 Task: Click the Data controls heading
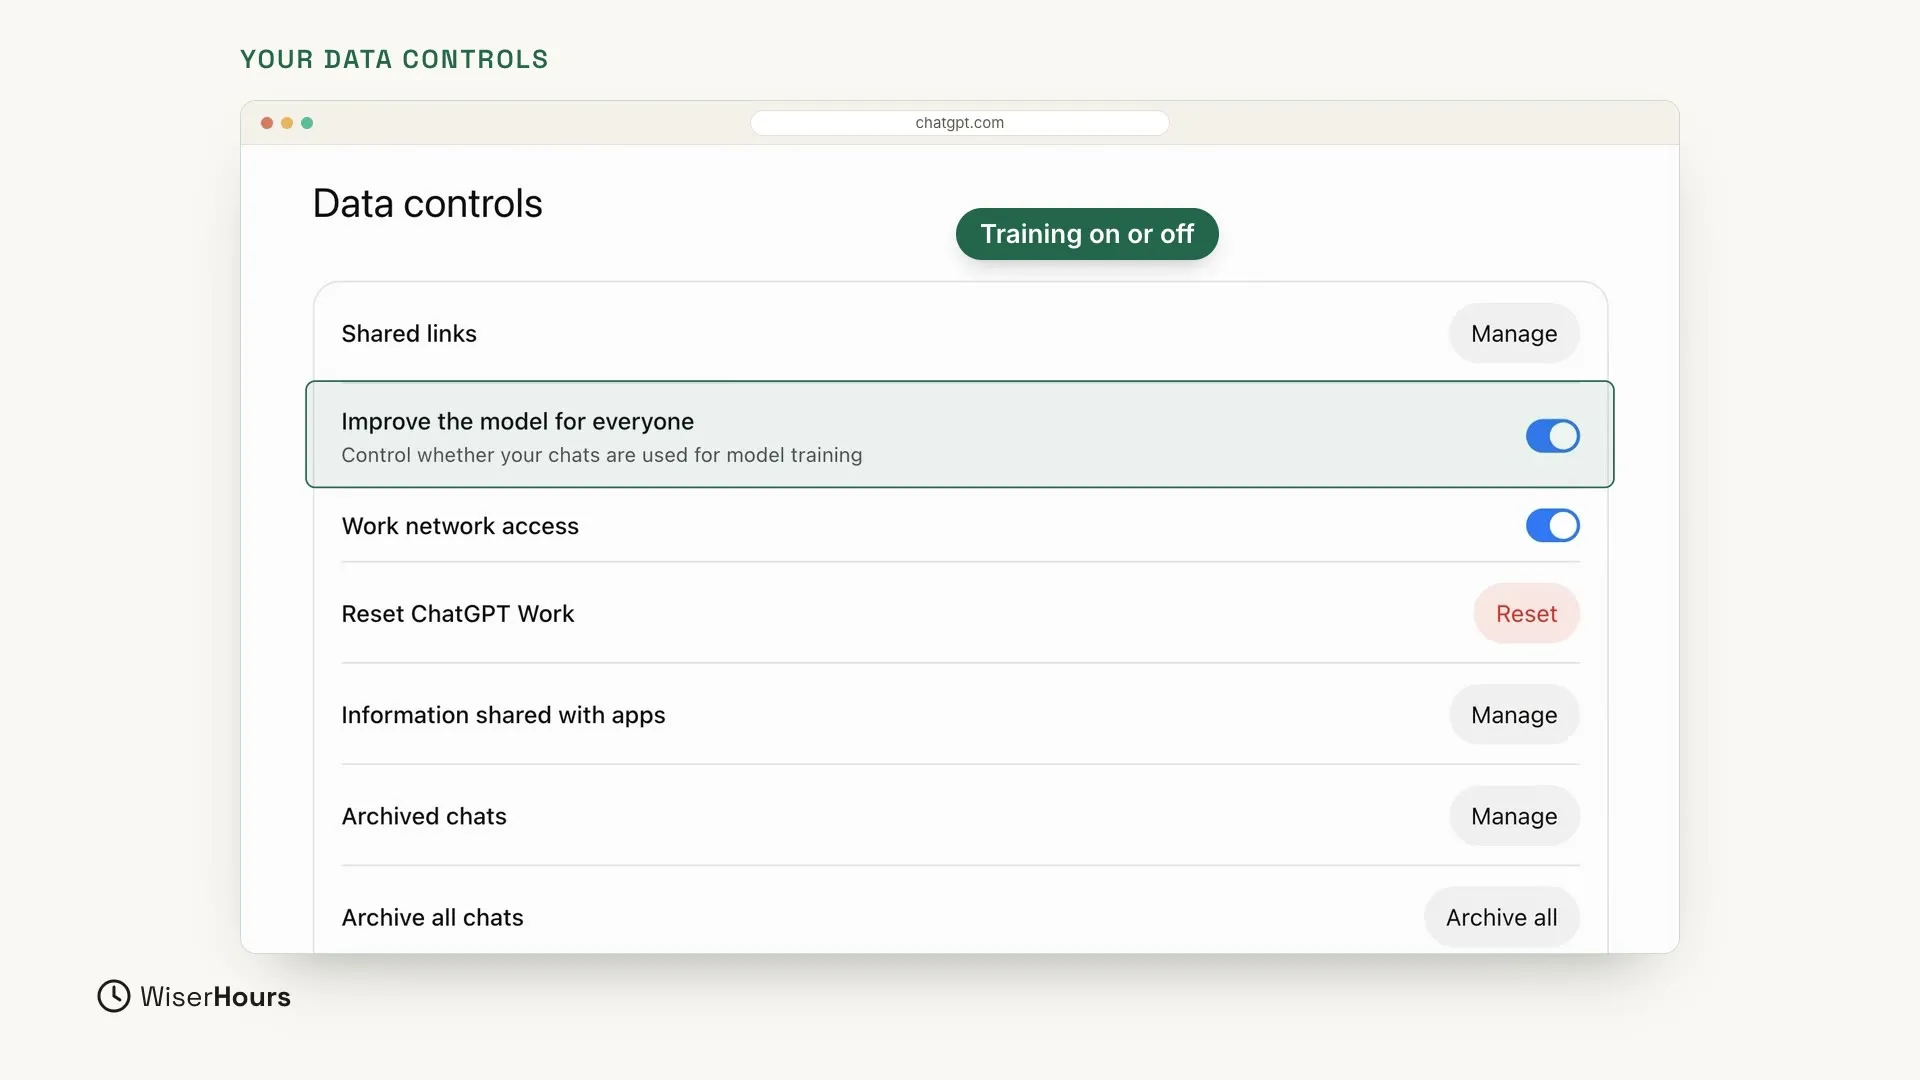tap(427, 204)
